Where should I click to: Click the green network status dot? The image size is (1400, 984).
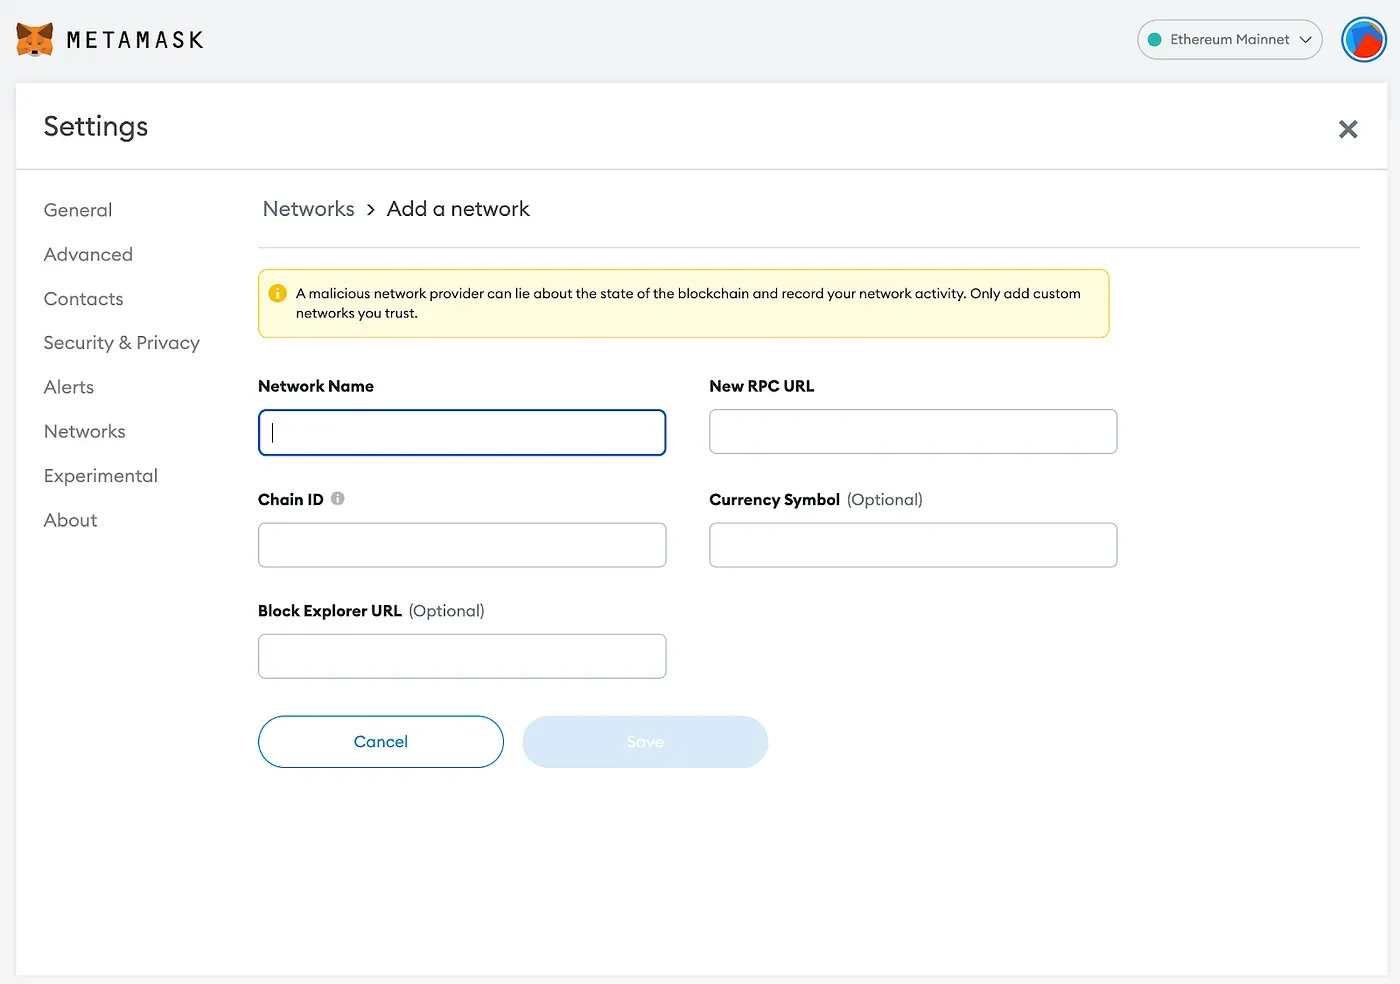point(1155,39)
